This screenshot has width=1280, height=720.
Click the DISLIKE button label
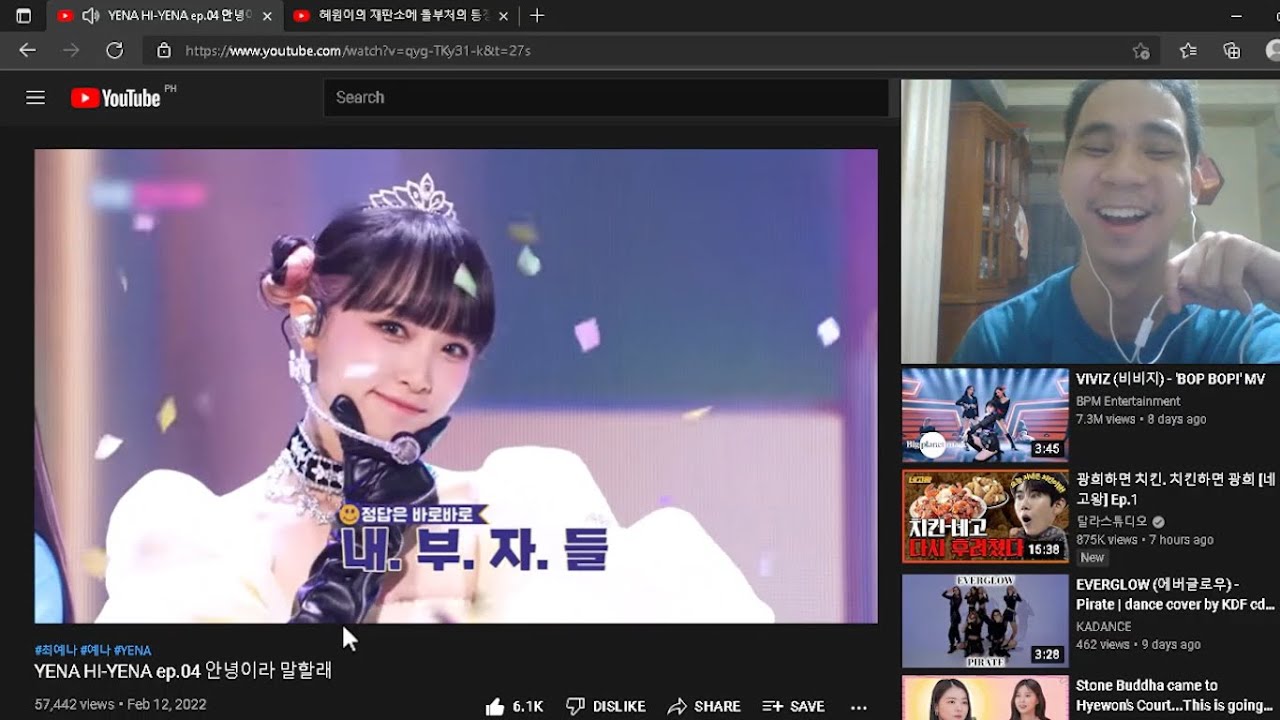click(x=619, y=707)
